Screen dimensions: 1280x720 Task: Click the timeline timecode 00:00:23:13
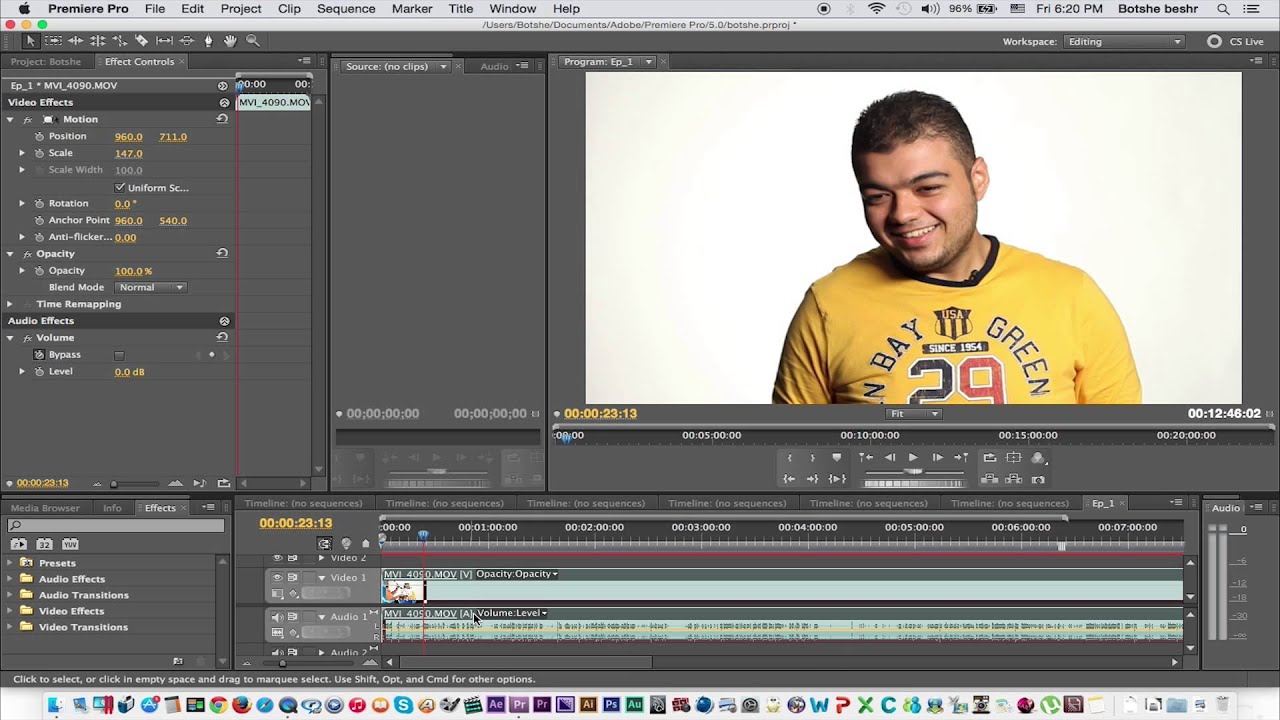295,523
